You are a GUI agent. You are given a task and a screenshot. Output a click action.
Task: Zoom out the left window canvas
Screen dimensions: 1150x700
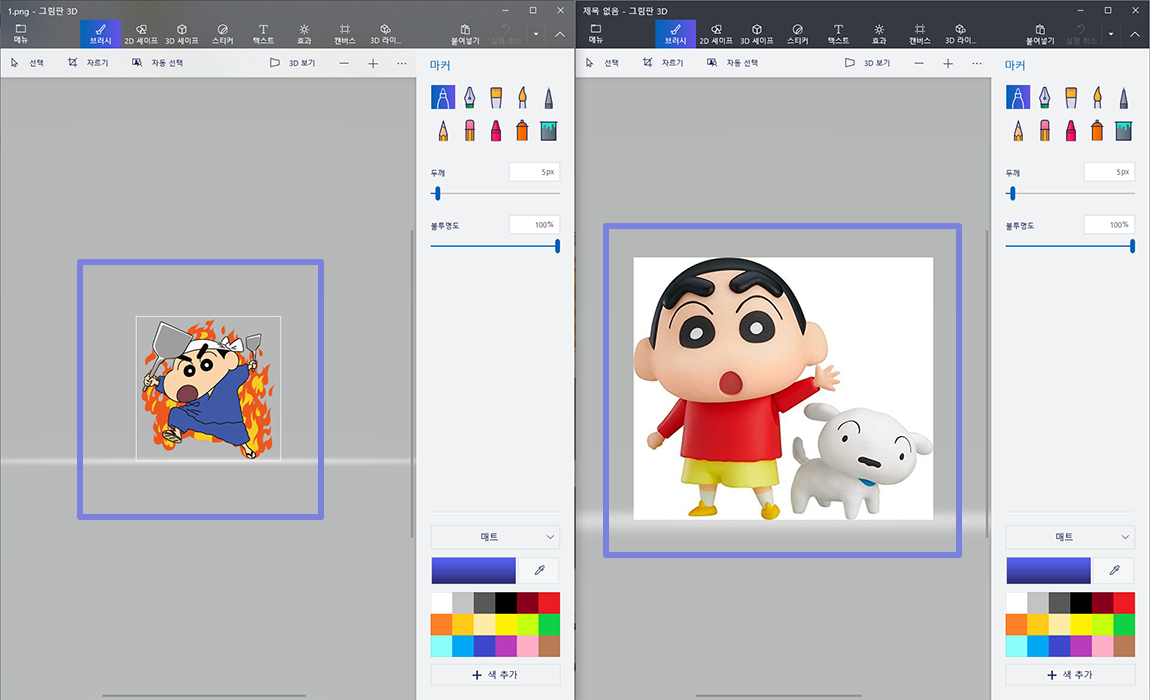[x=344, y=63]
